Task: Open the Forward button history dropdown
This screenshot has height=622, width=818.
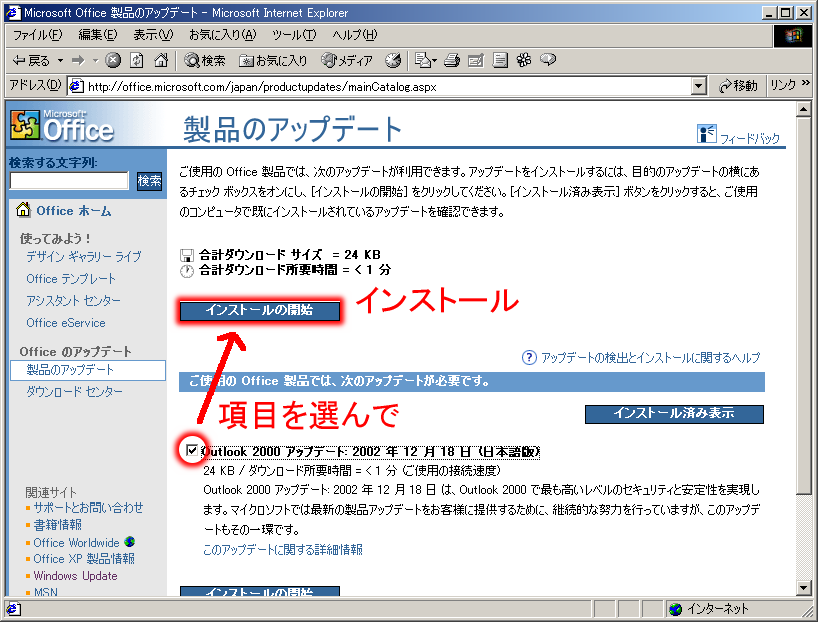Action: point(95,61)
